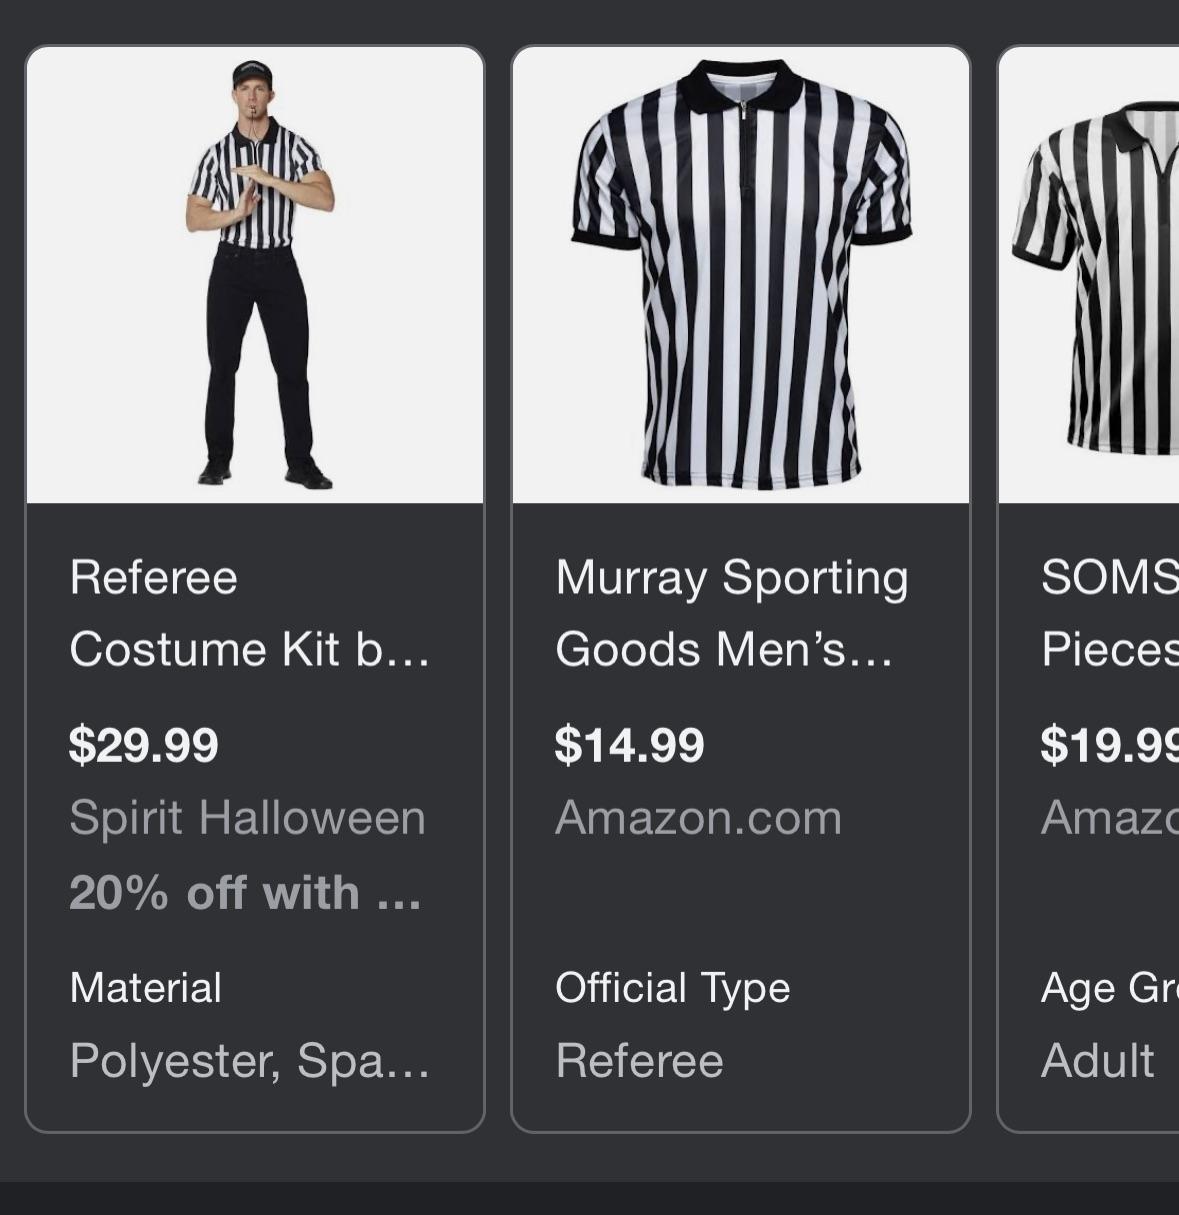Open the Referee Costume Kit product image
Image resolution: width=1179 pixels, height=1215 pixels.
tap(255, 275)
